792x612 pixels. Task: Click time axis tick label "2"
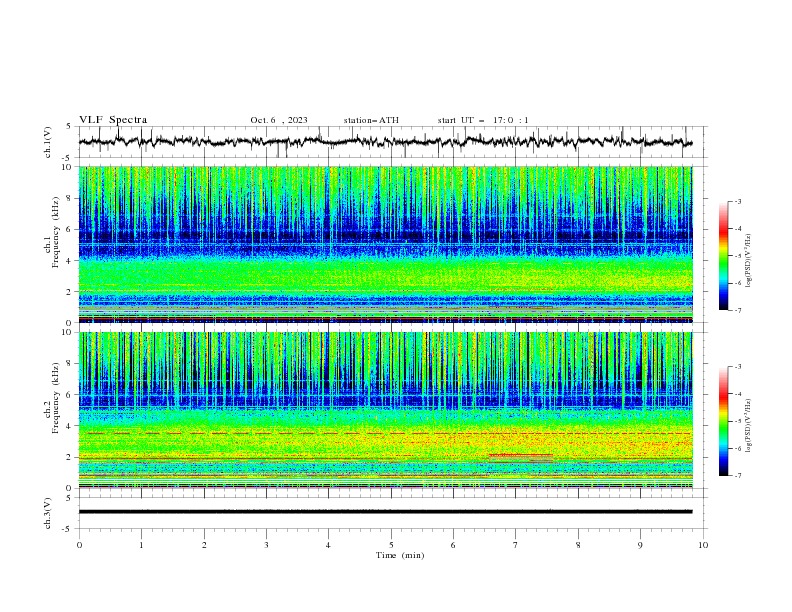pos(204,545)
